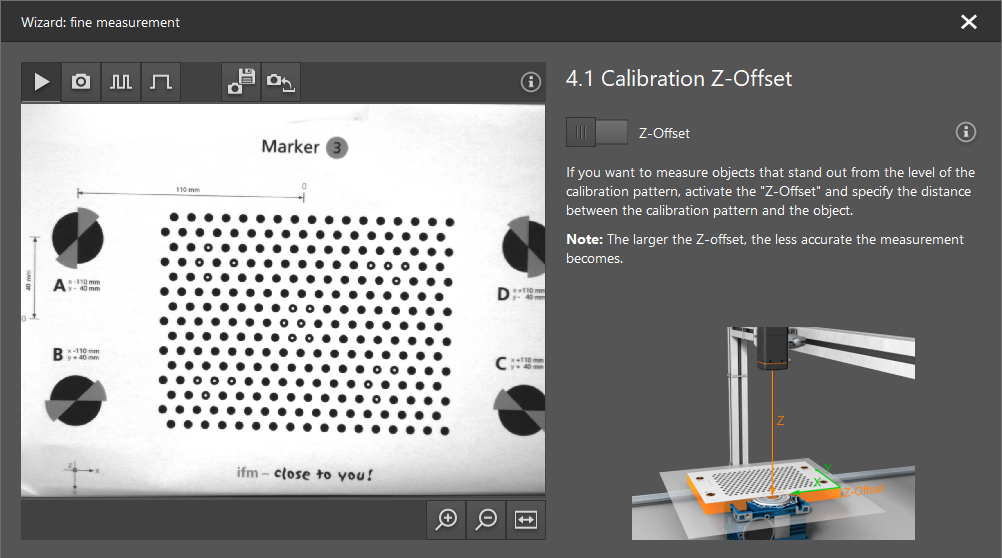Image resolution: width=1002 pixels, height=558 pixels.
Task: Click the 4.1 Calibration Z-Offset heading
Action: click(678, 79)
